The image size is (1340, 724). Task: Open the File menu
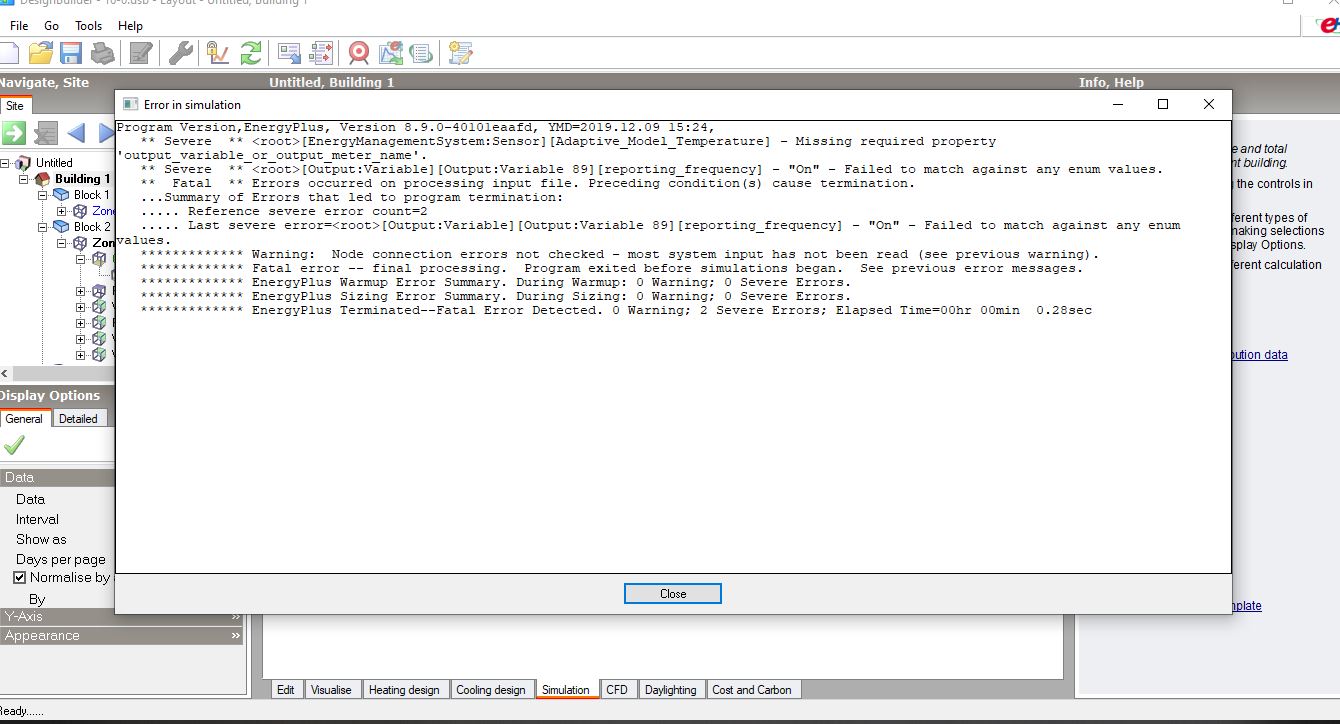[19, 26]
